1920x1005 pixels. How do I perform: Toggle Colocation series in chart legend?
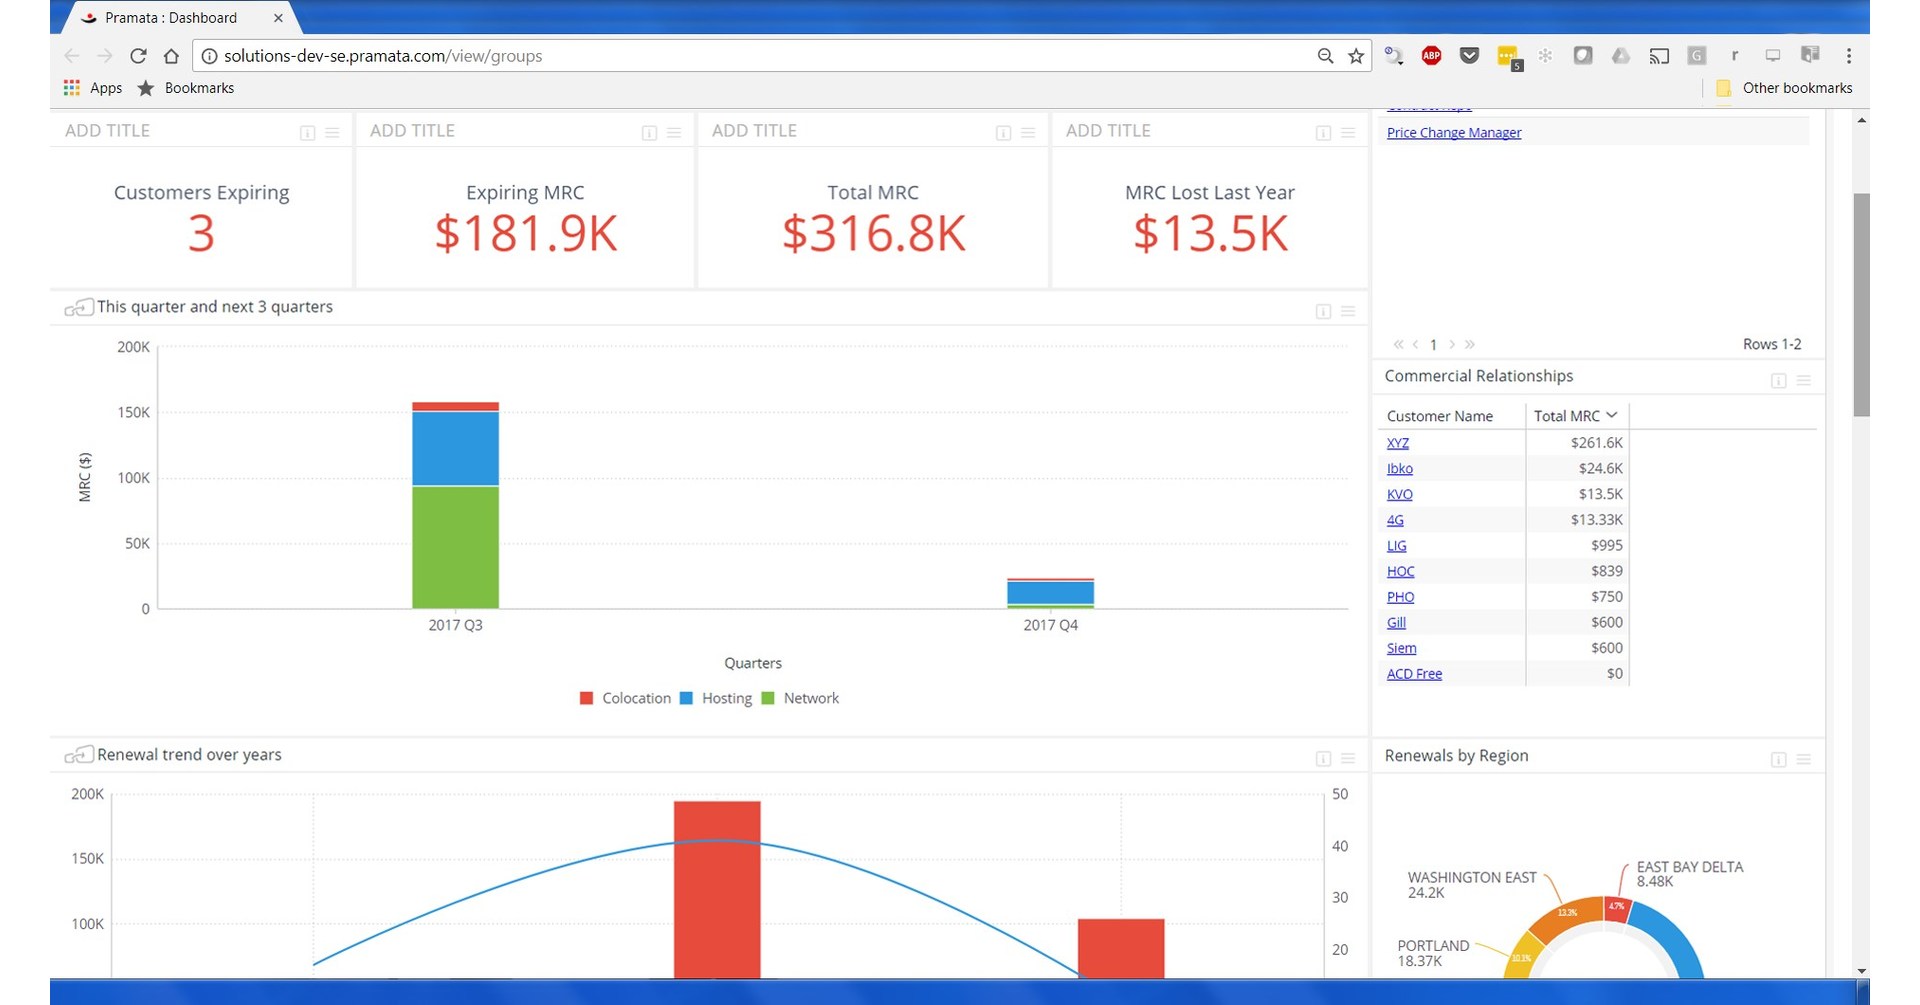[x=625, y=698]
